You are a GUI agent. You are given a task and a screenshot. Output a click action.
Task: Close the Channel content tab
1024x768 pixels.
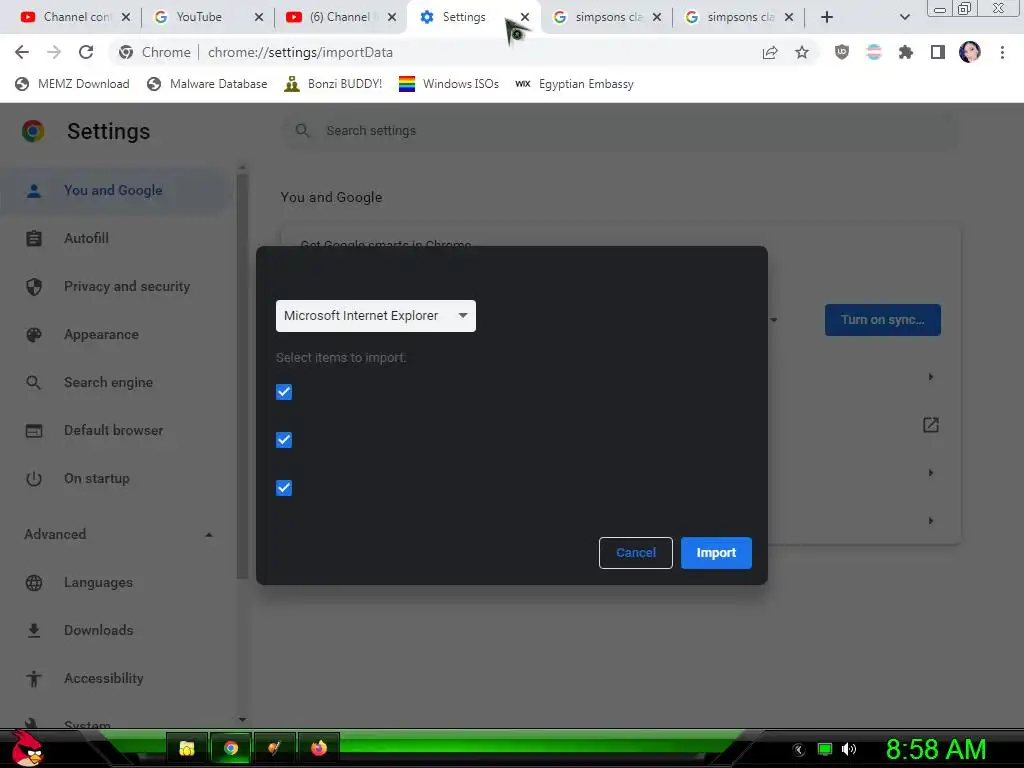coord(126,17)
